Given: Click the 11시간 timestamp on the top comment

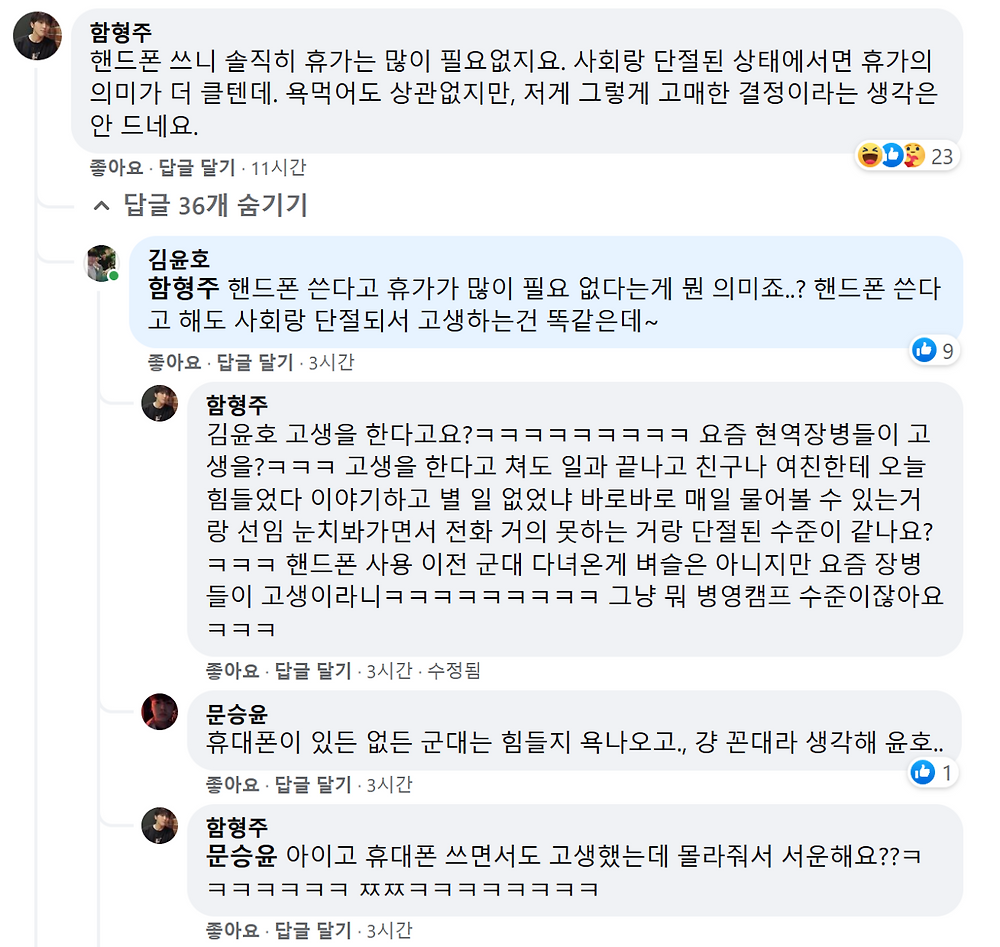Looking at the screenshot, I should coord(279,167).
